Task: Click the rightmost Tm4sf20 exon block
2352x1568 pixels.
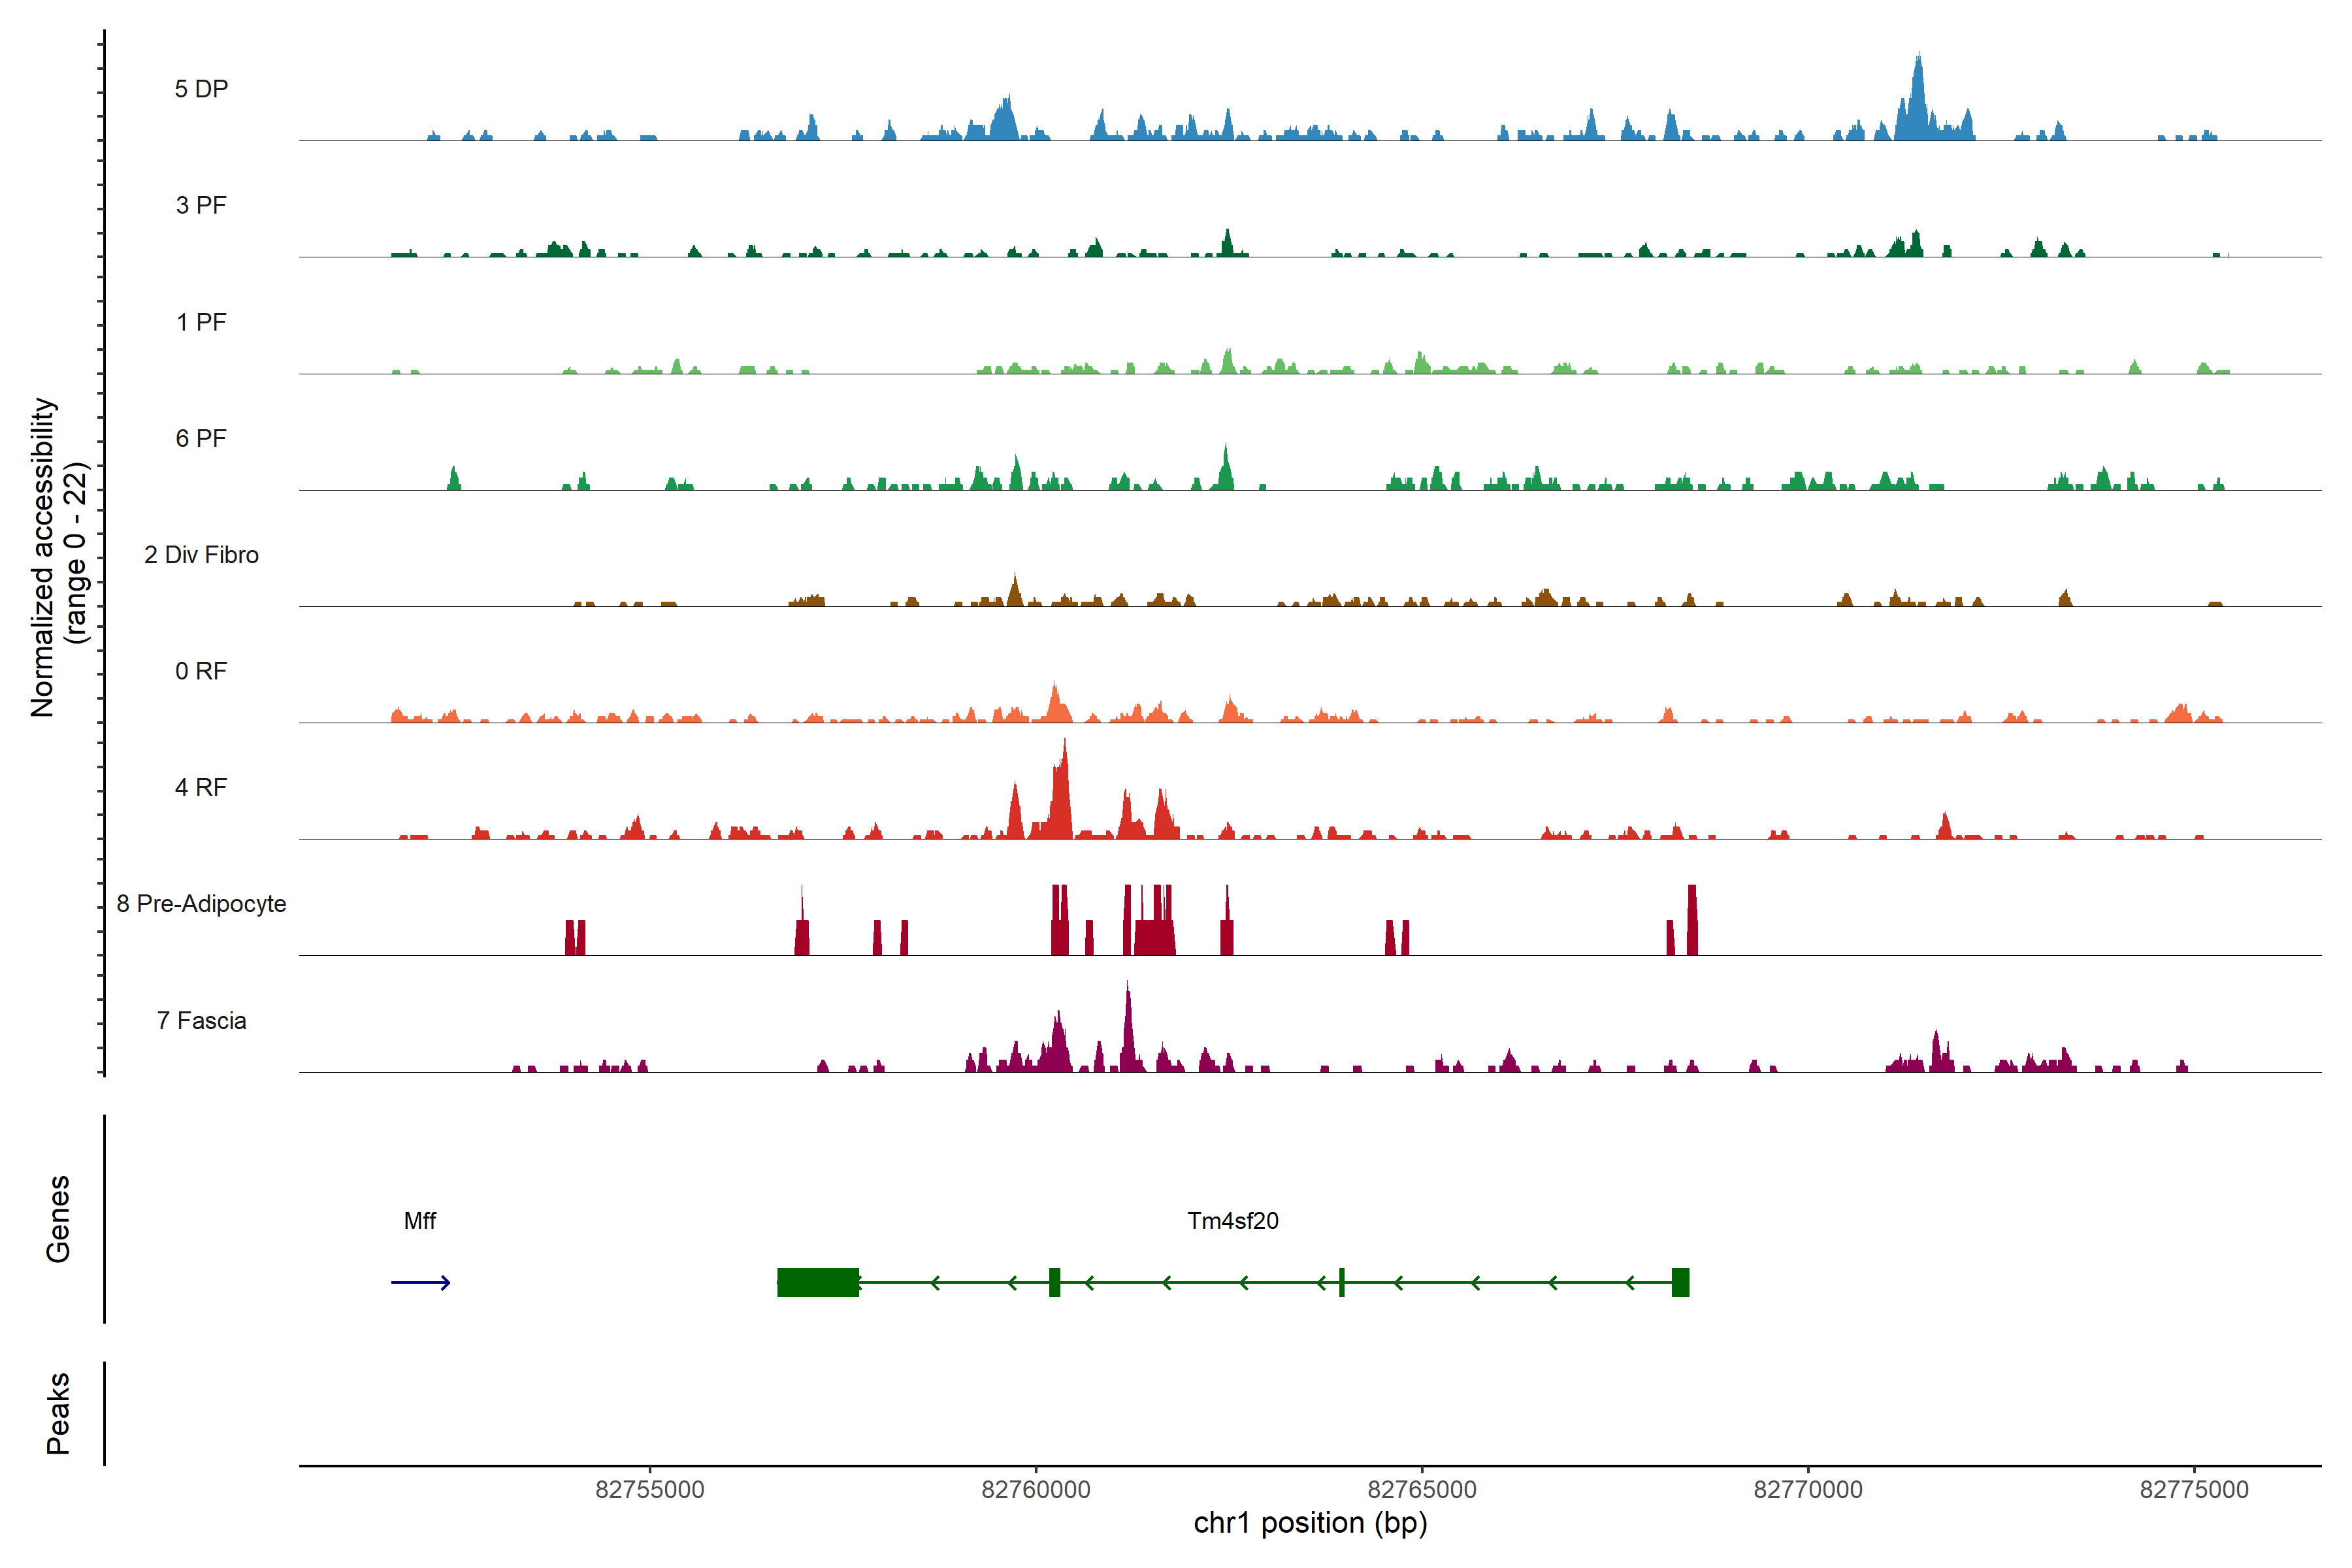Action: 1680,1283
